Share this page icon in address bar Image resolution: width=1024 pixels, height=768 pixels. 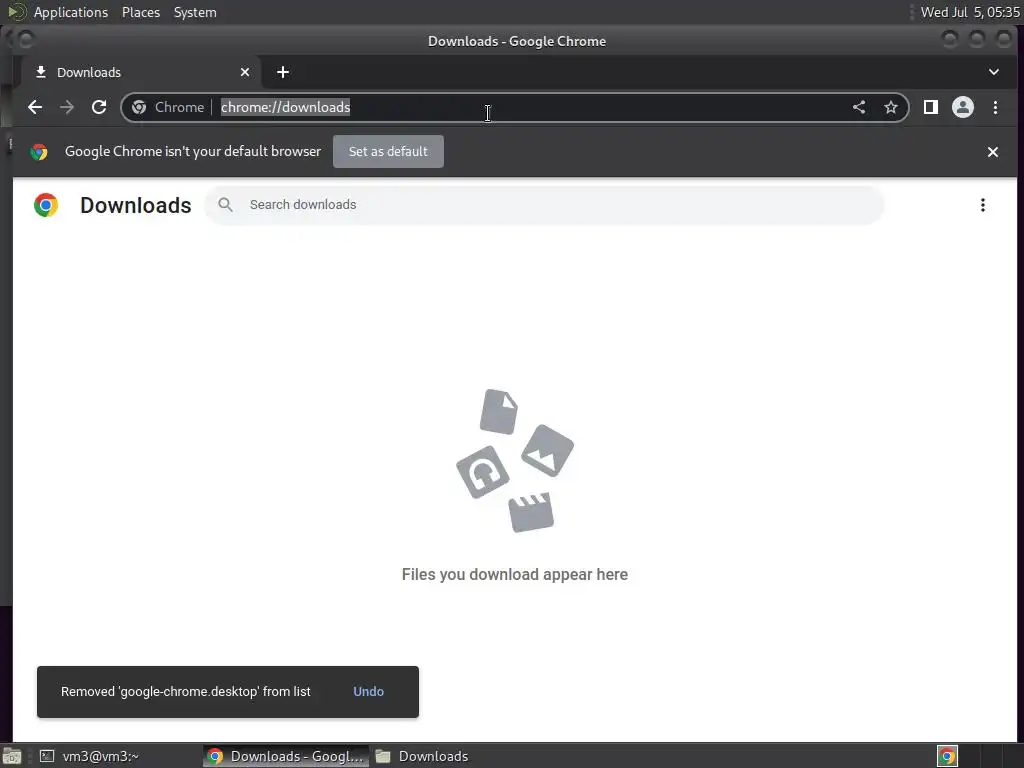pos(859,107)
